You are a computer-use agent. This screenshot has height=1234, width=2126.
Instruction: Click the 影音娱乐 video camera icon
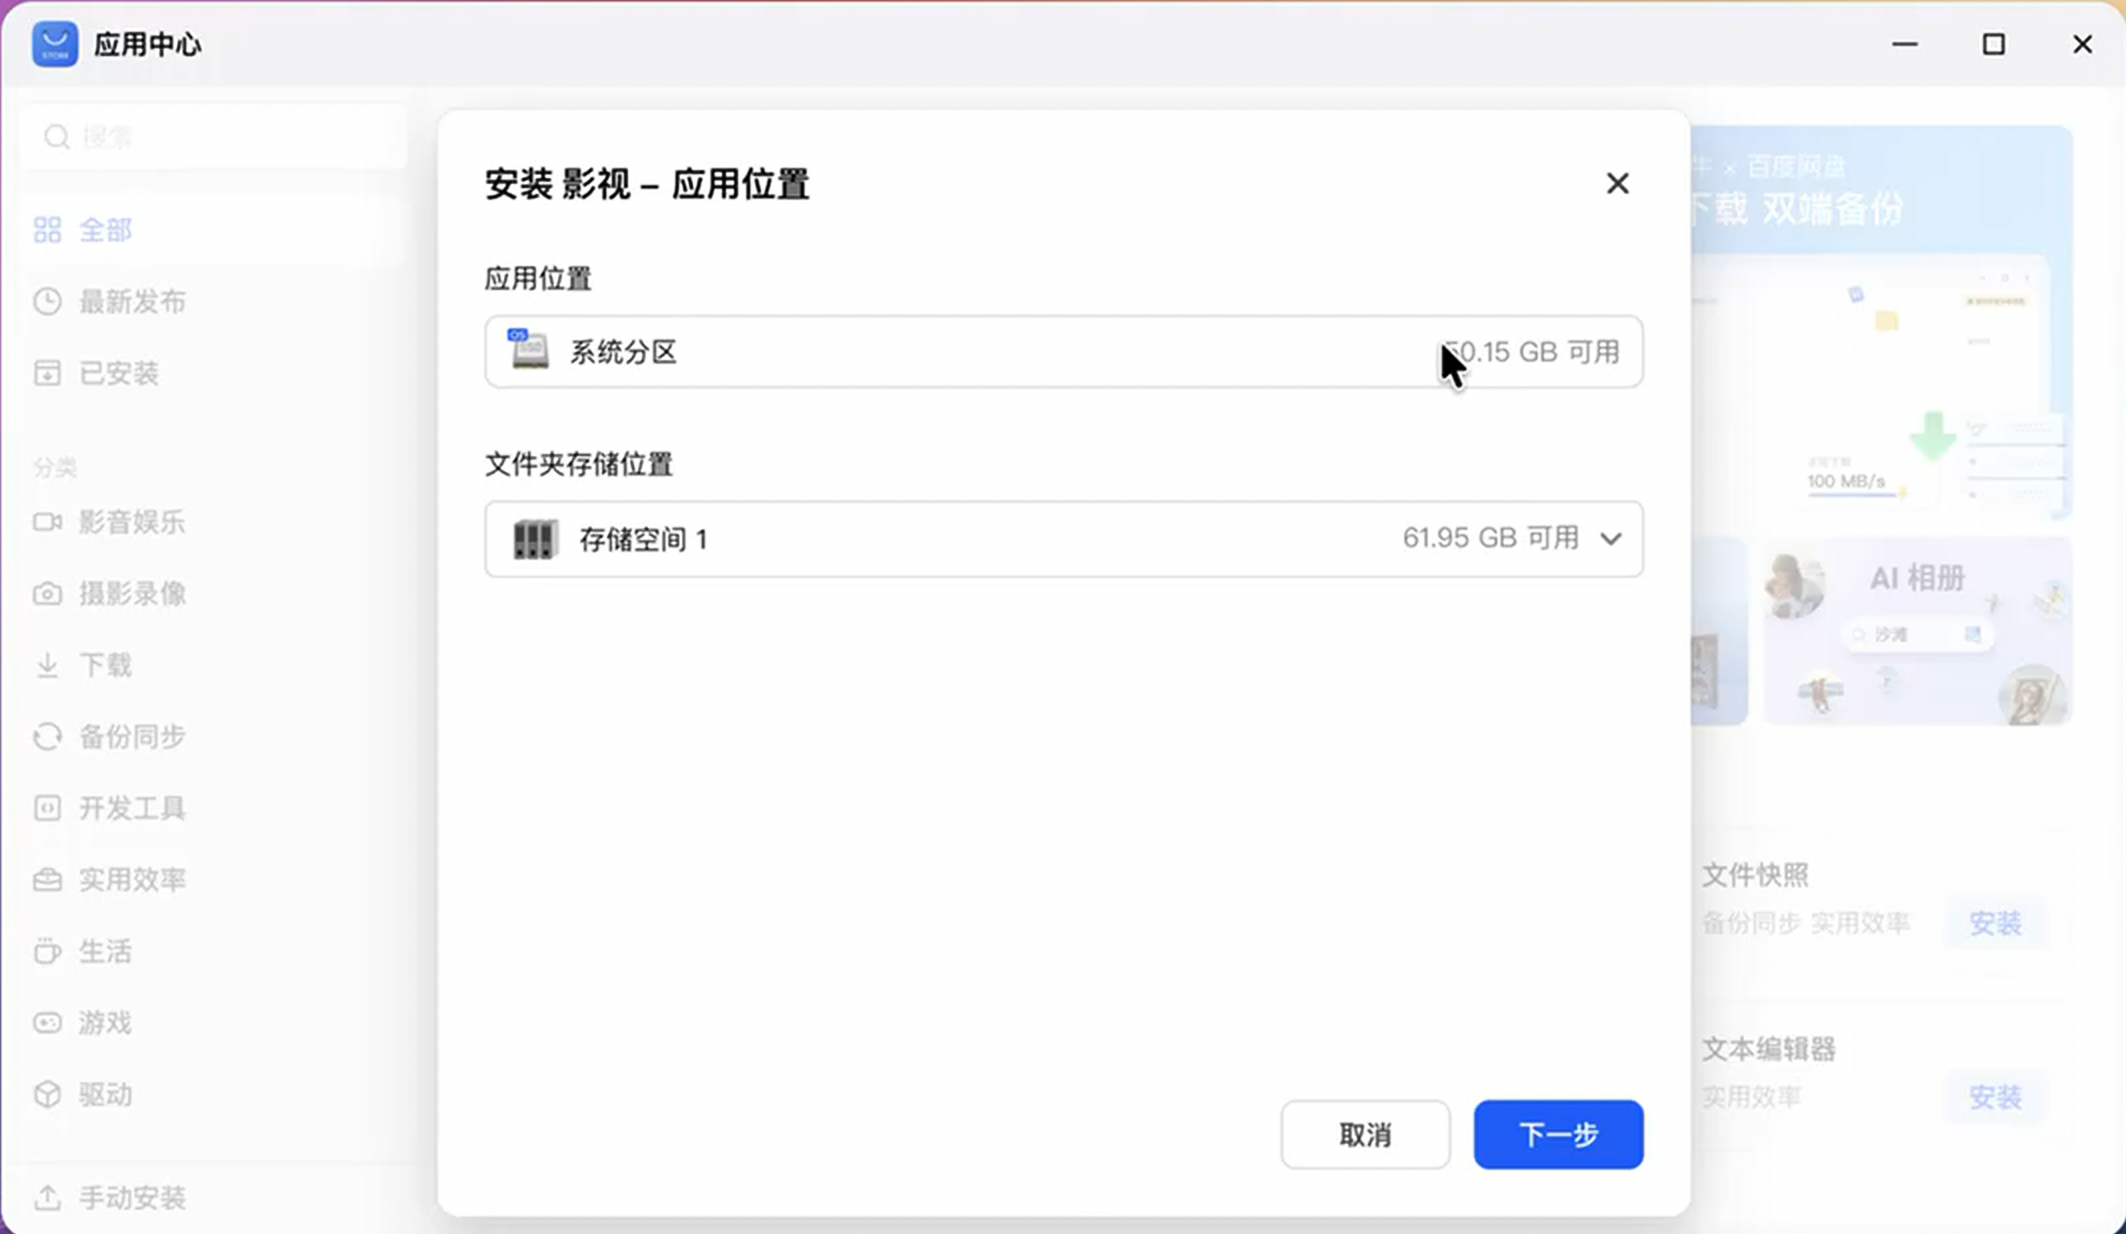pyautogui.click(x=47, y=522)
